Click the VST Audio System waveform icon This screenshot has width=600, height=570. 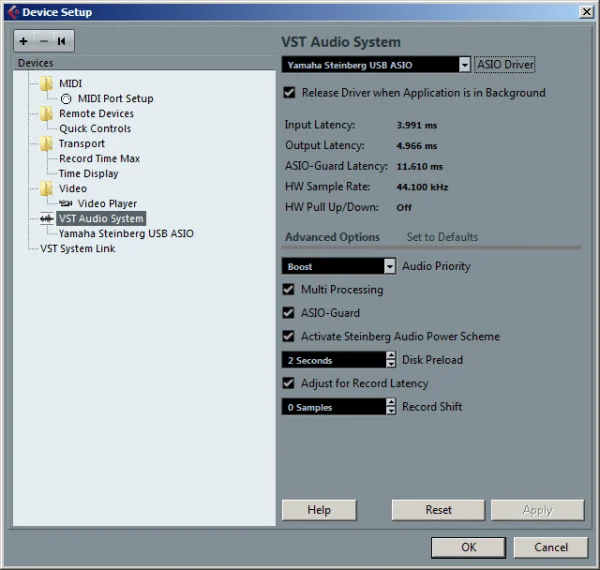pyautogui.click(x=47, y=218)
